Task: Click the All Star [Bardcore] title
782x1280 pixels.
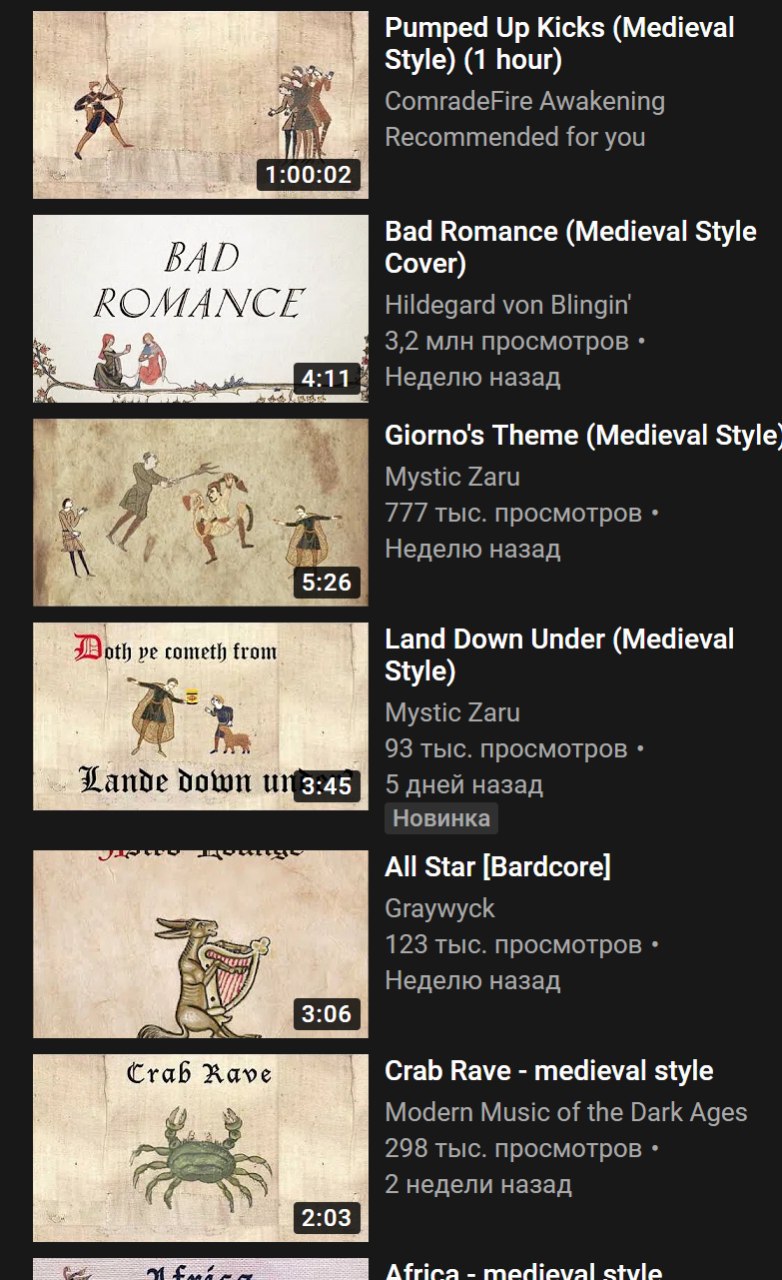Action: tap(498, 867)
